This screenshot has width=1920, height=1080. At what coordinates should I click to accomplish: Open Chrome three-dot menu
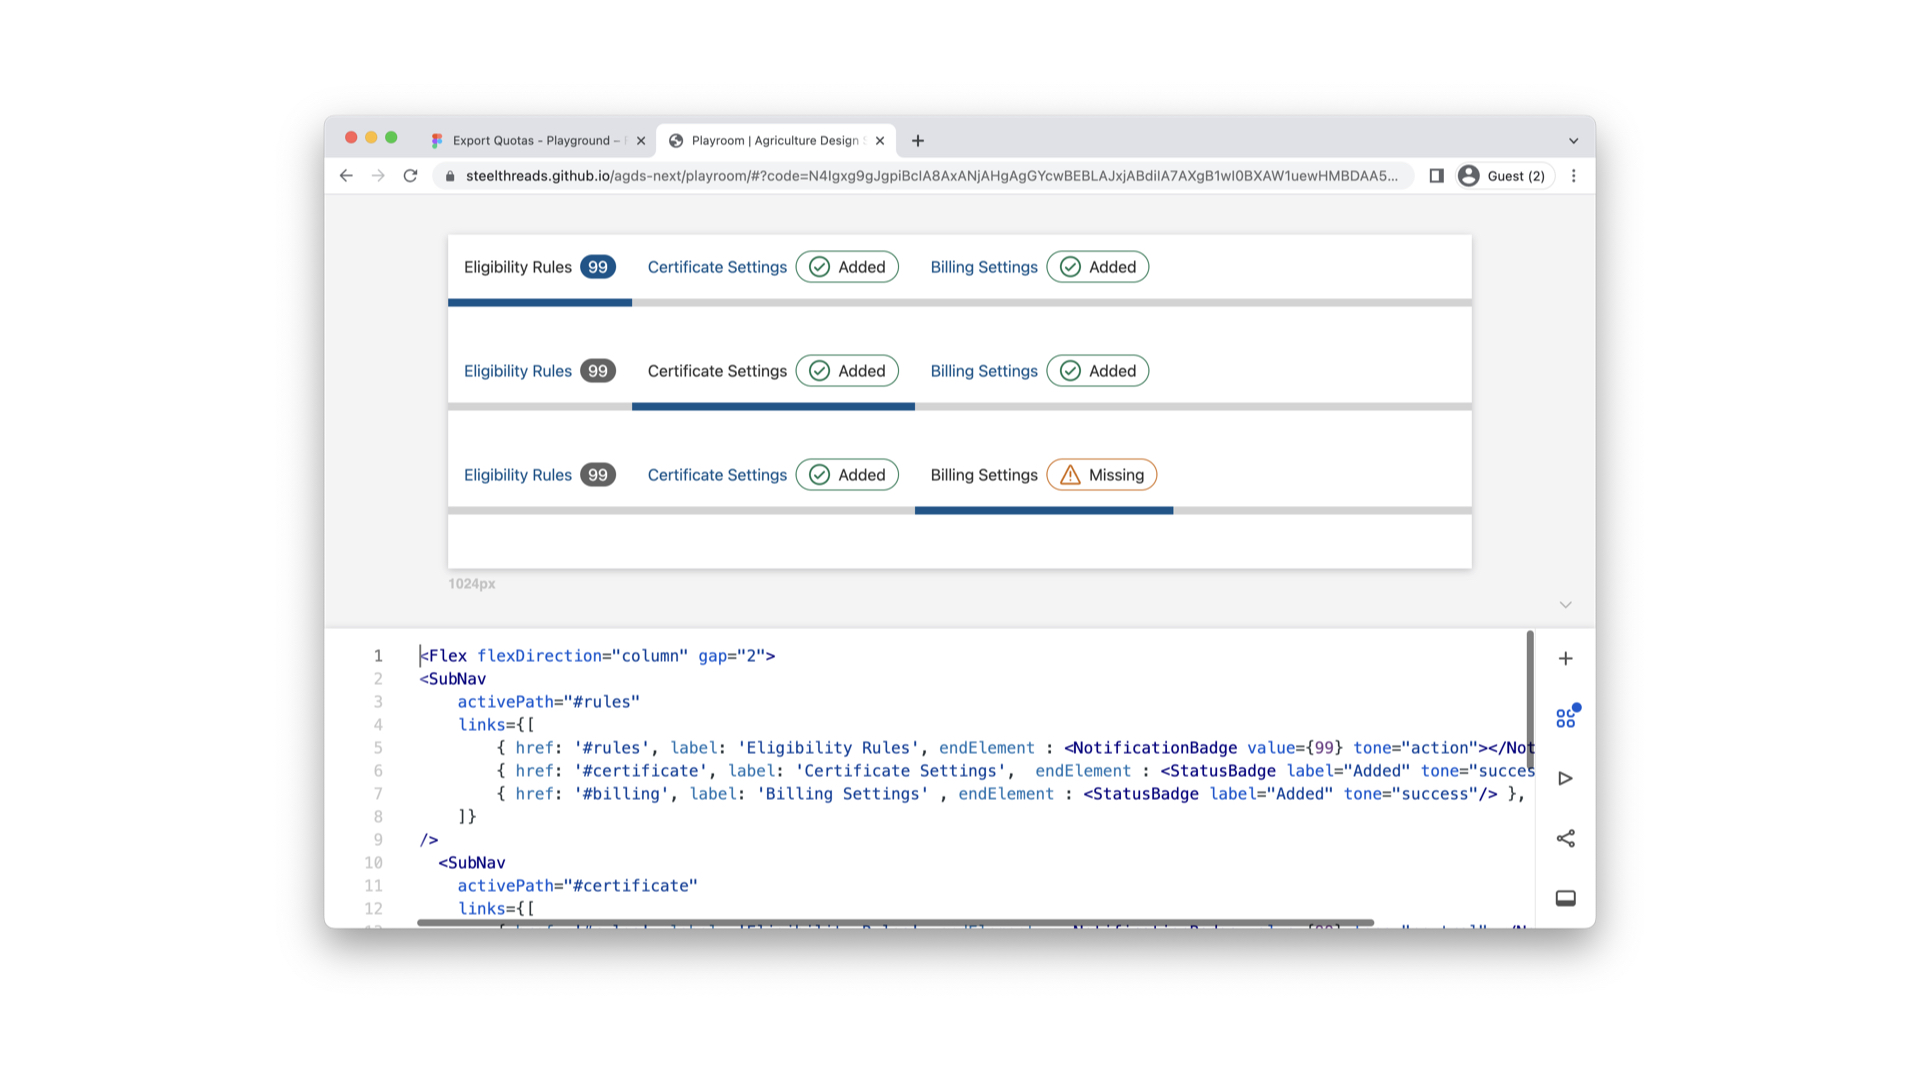pos(1574,176)
